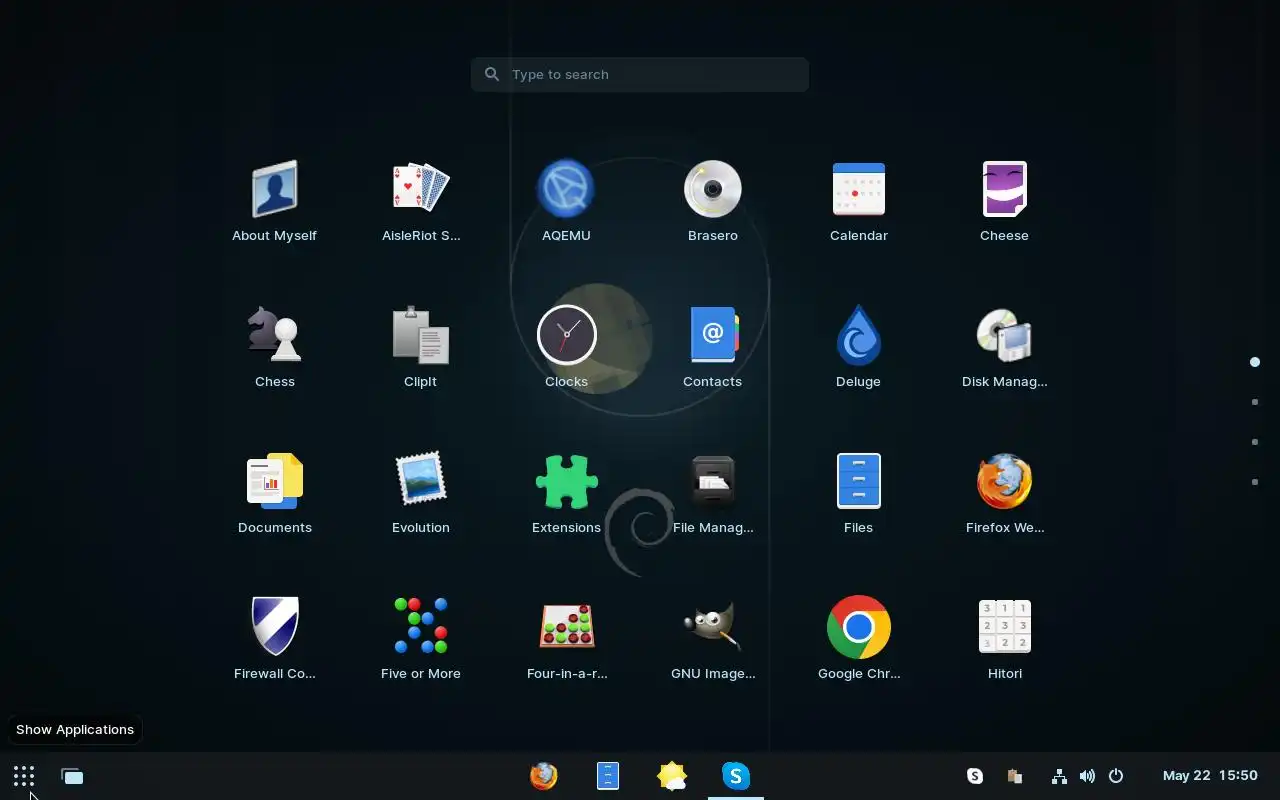Open the power menu icon
The height and width of the screenshot is (800, 1280).
[1116, 776]
